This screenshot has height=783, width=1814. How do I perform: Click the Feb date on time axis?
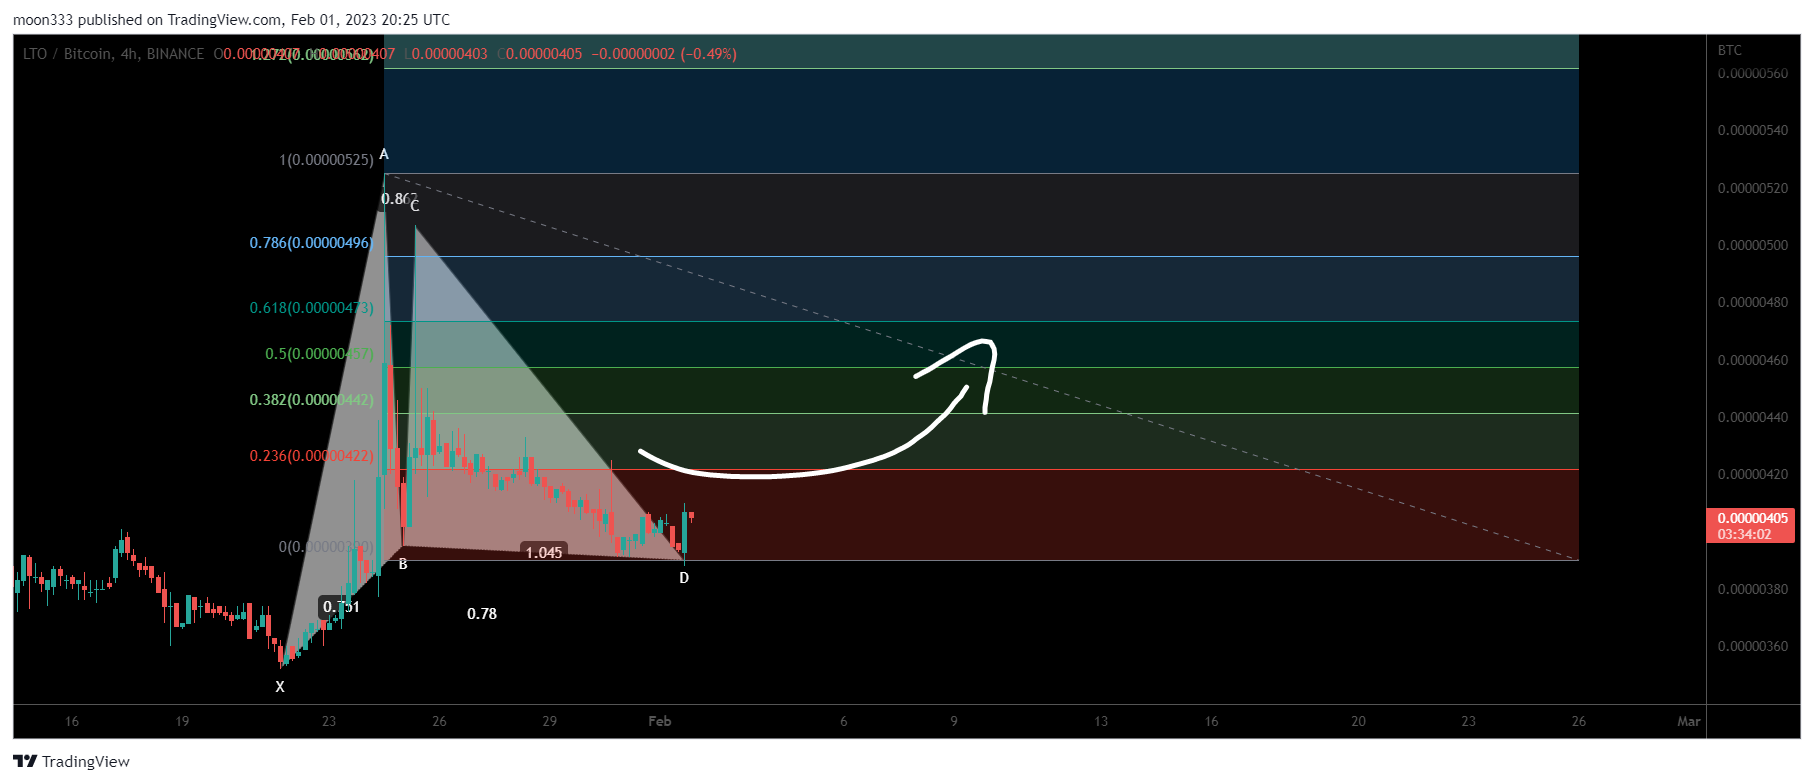(x=660, y=721)
